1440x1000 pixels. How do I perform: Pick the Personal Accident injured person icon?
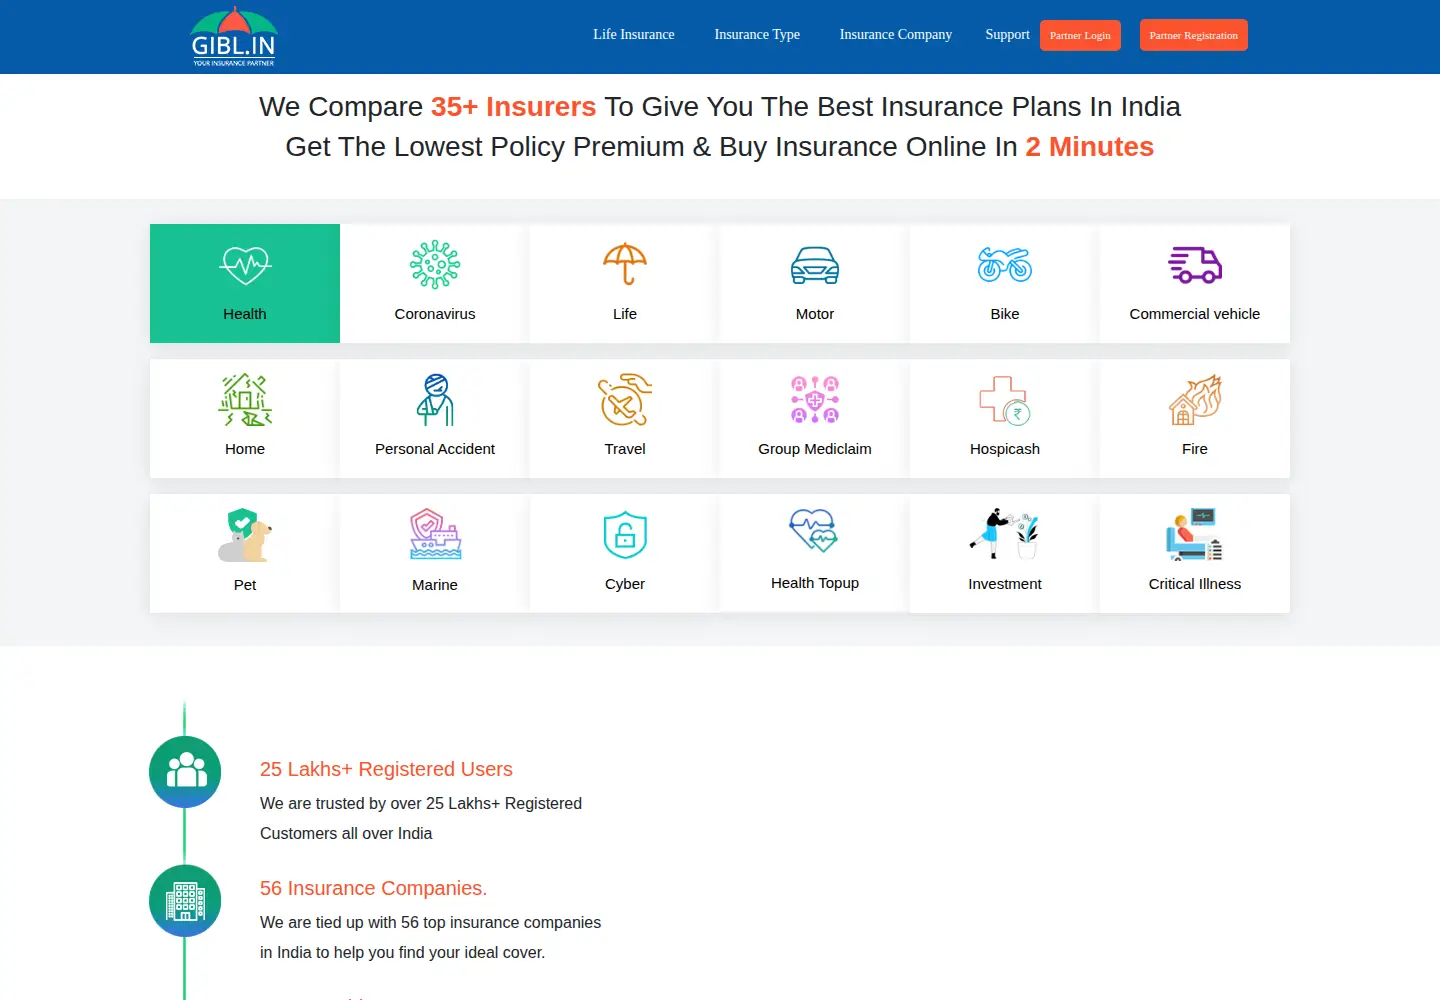(x=435, y=400)
